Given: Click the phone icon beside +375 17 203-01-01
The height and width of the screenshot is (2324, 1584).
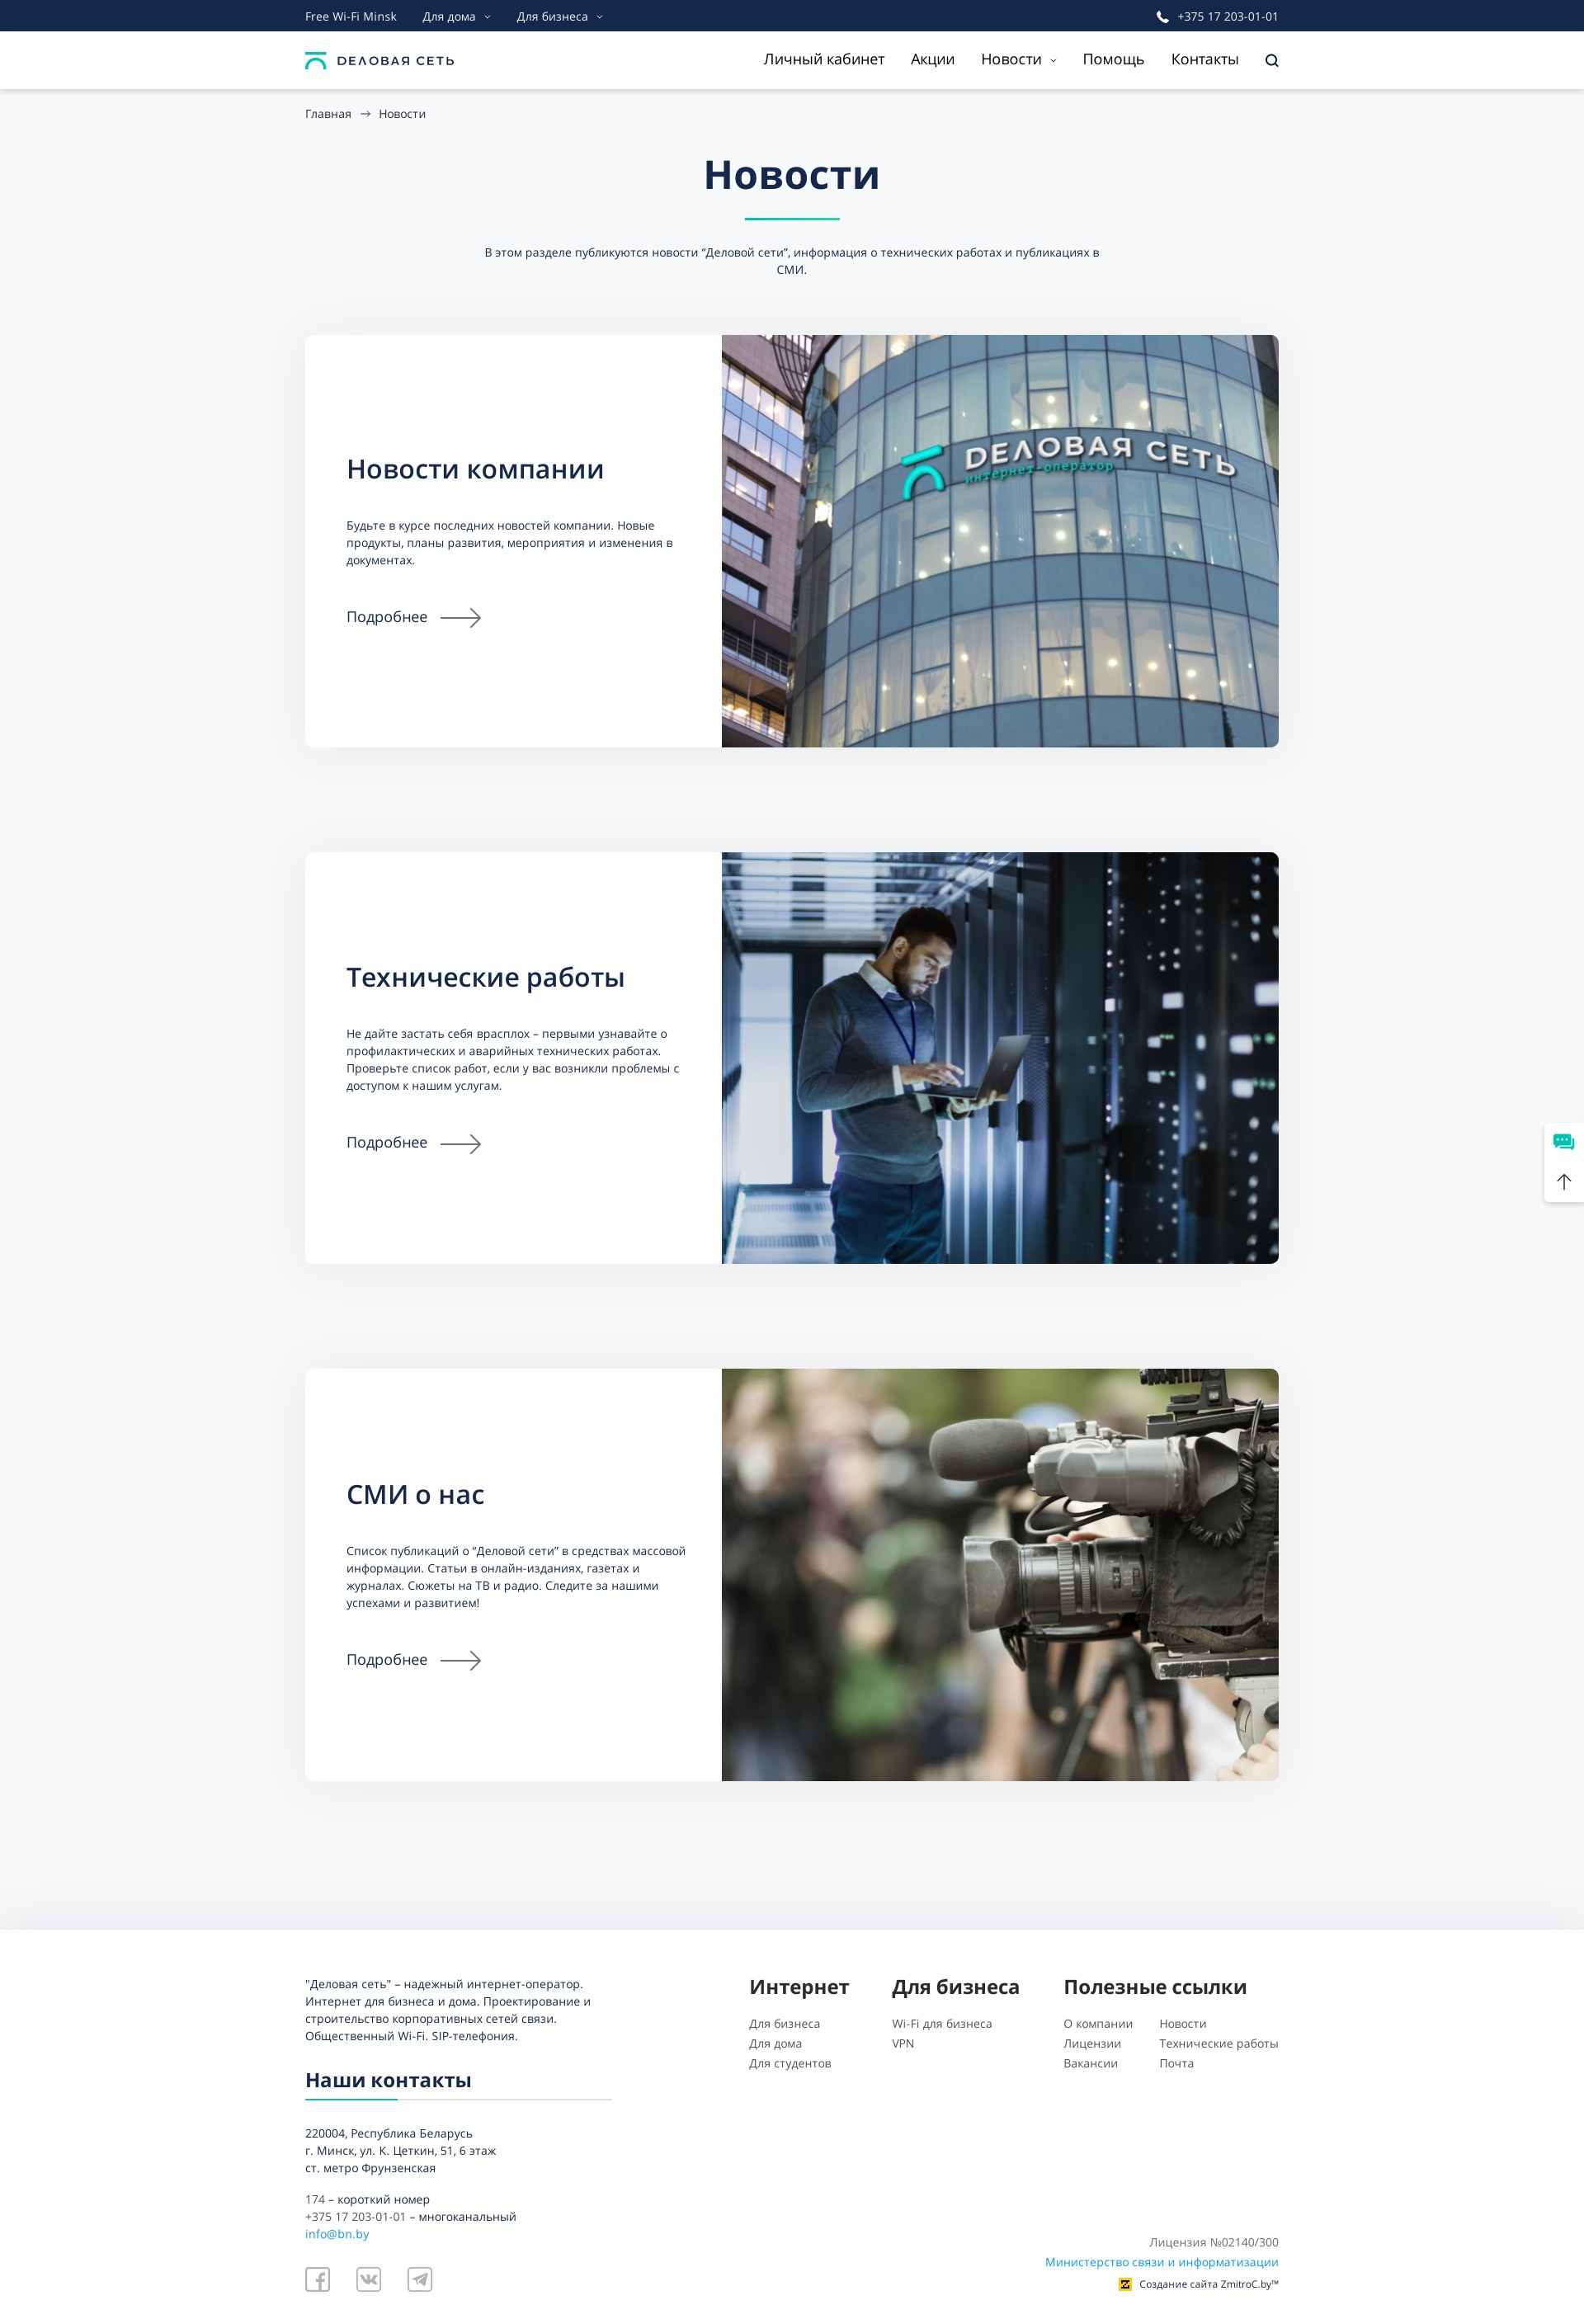Looking at the screenshot, I should click(1162, 17).
